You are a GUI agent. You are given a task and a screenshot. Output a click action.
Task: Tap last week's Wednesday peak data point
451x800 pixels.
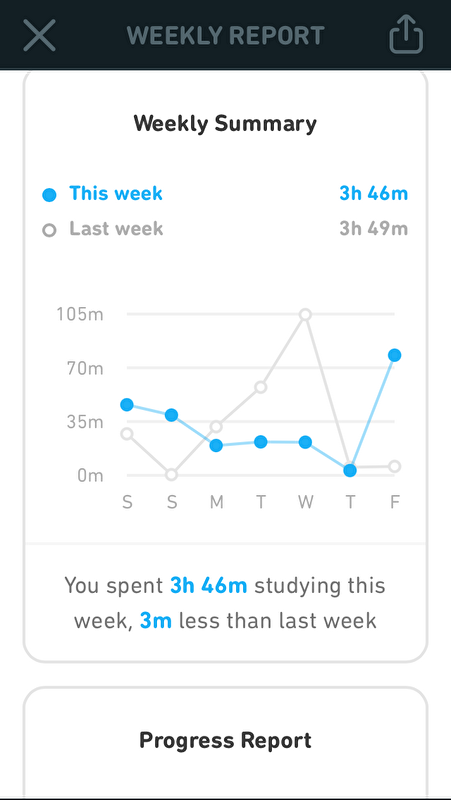click(x=305, y=314)
